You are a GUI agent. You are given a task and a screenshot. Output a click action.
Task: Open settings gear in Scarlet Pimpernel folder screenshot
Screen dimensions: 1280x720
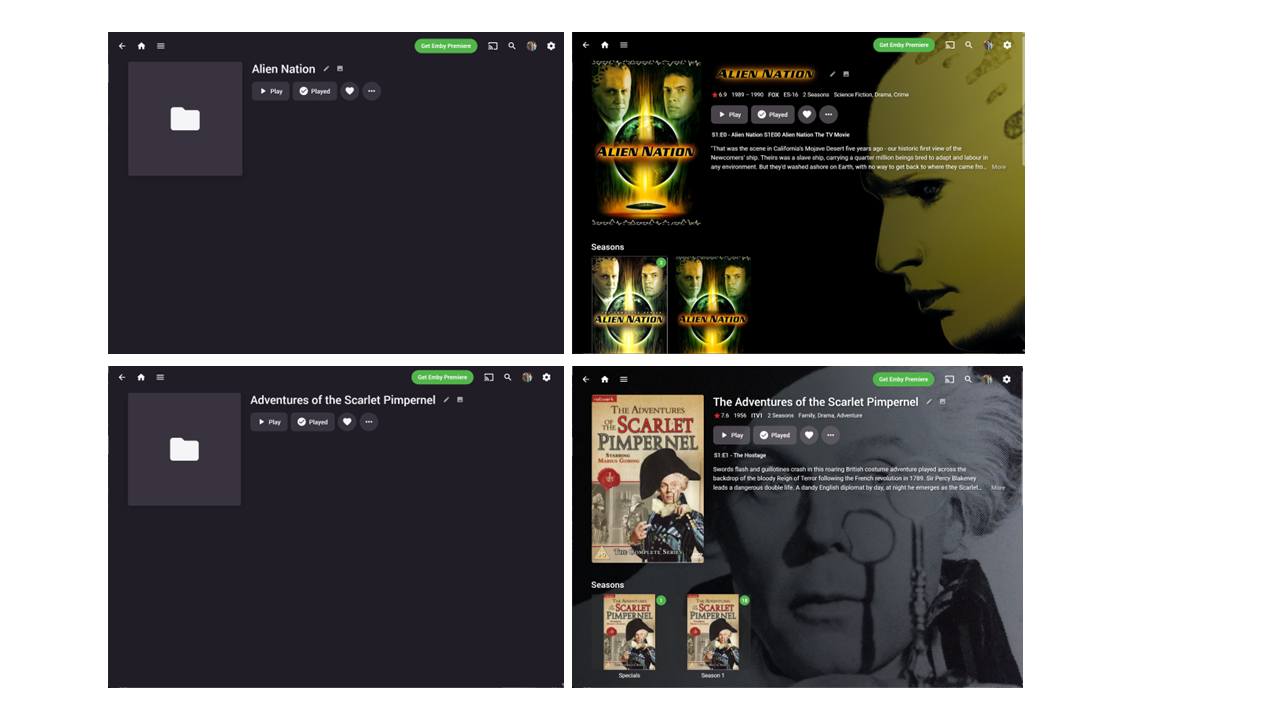(546, 377)
